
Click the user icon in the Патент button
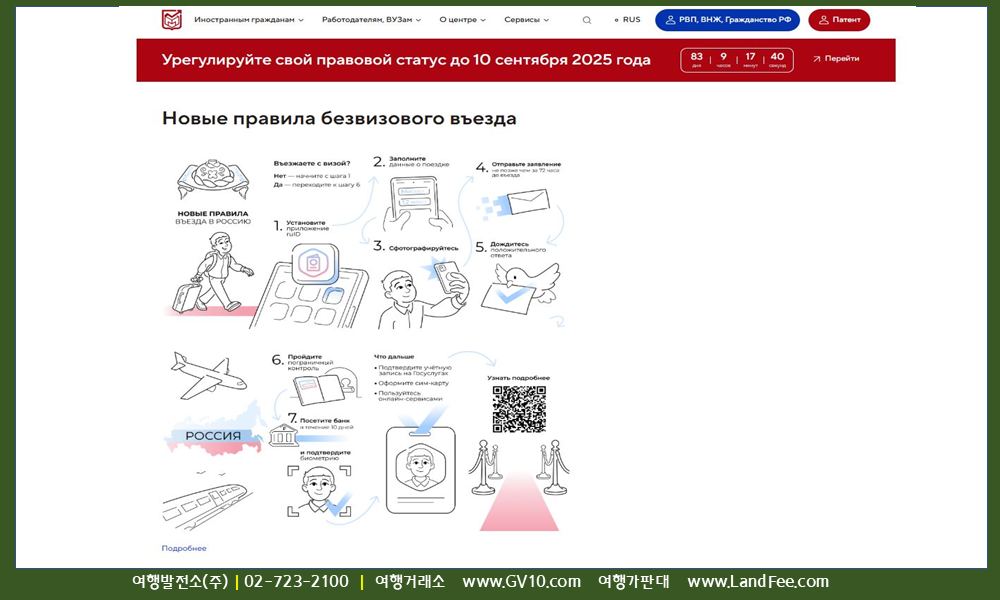(x=823, y=20)
